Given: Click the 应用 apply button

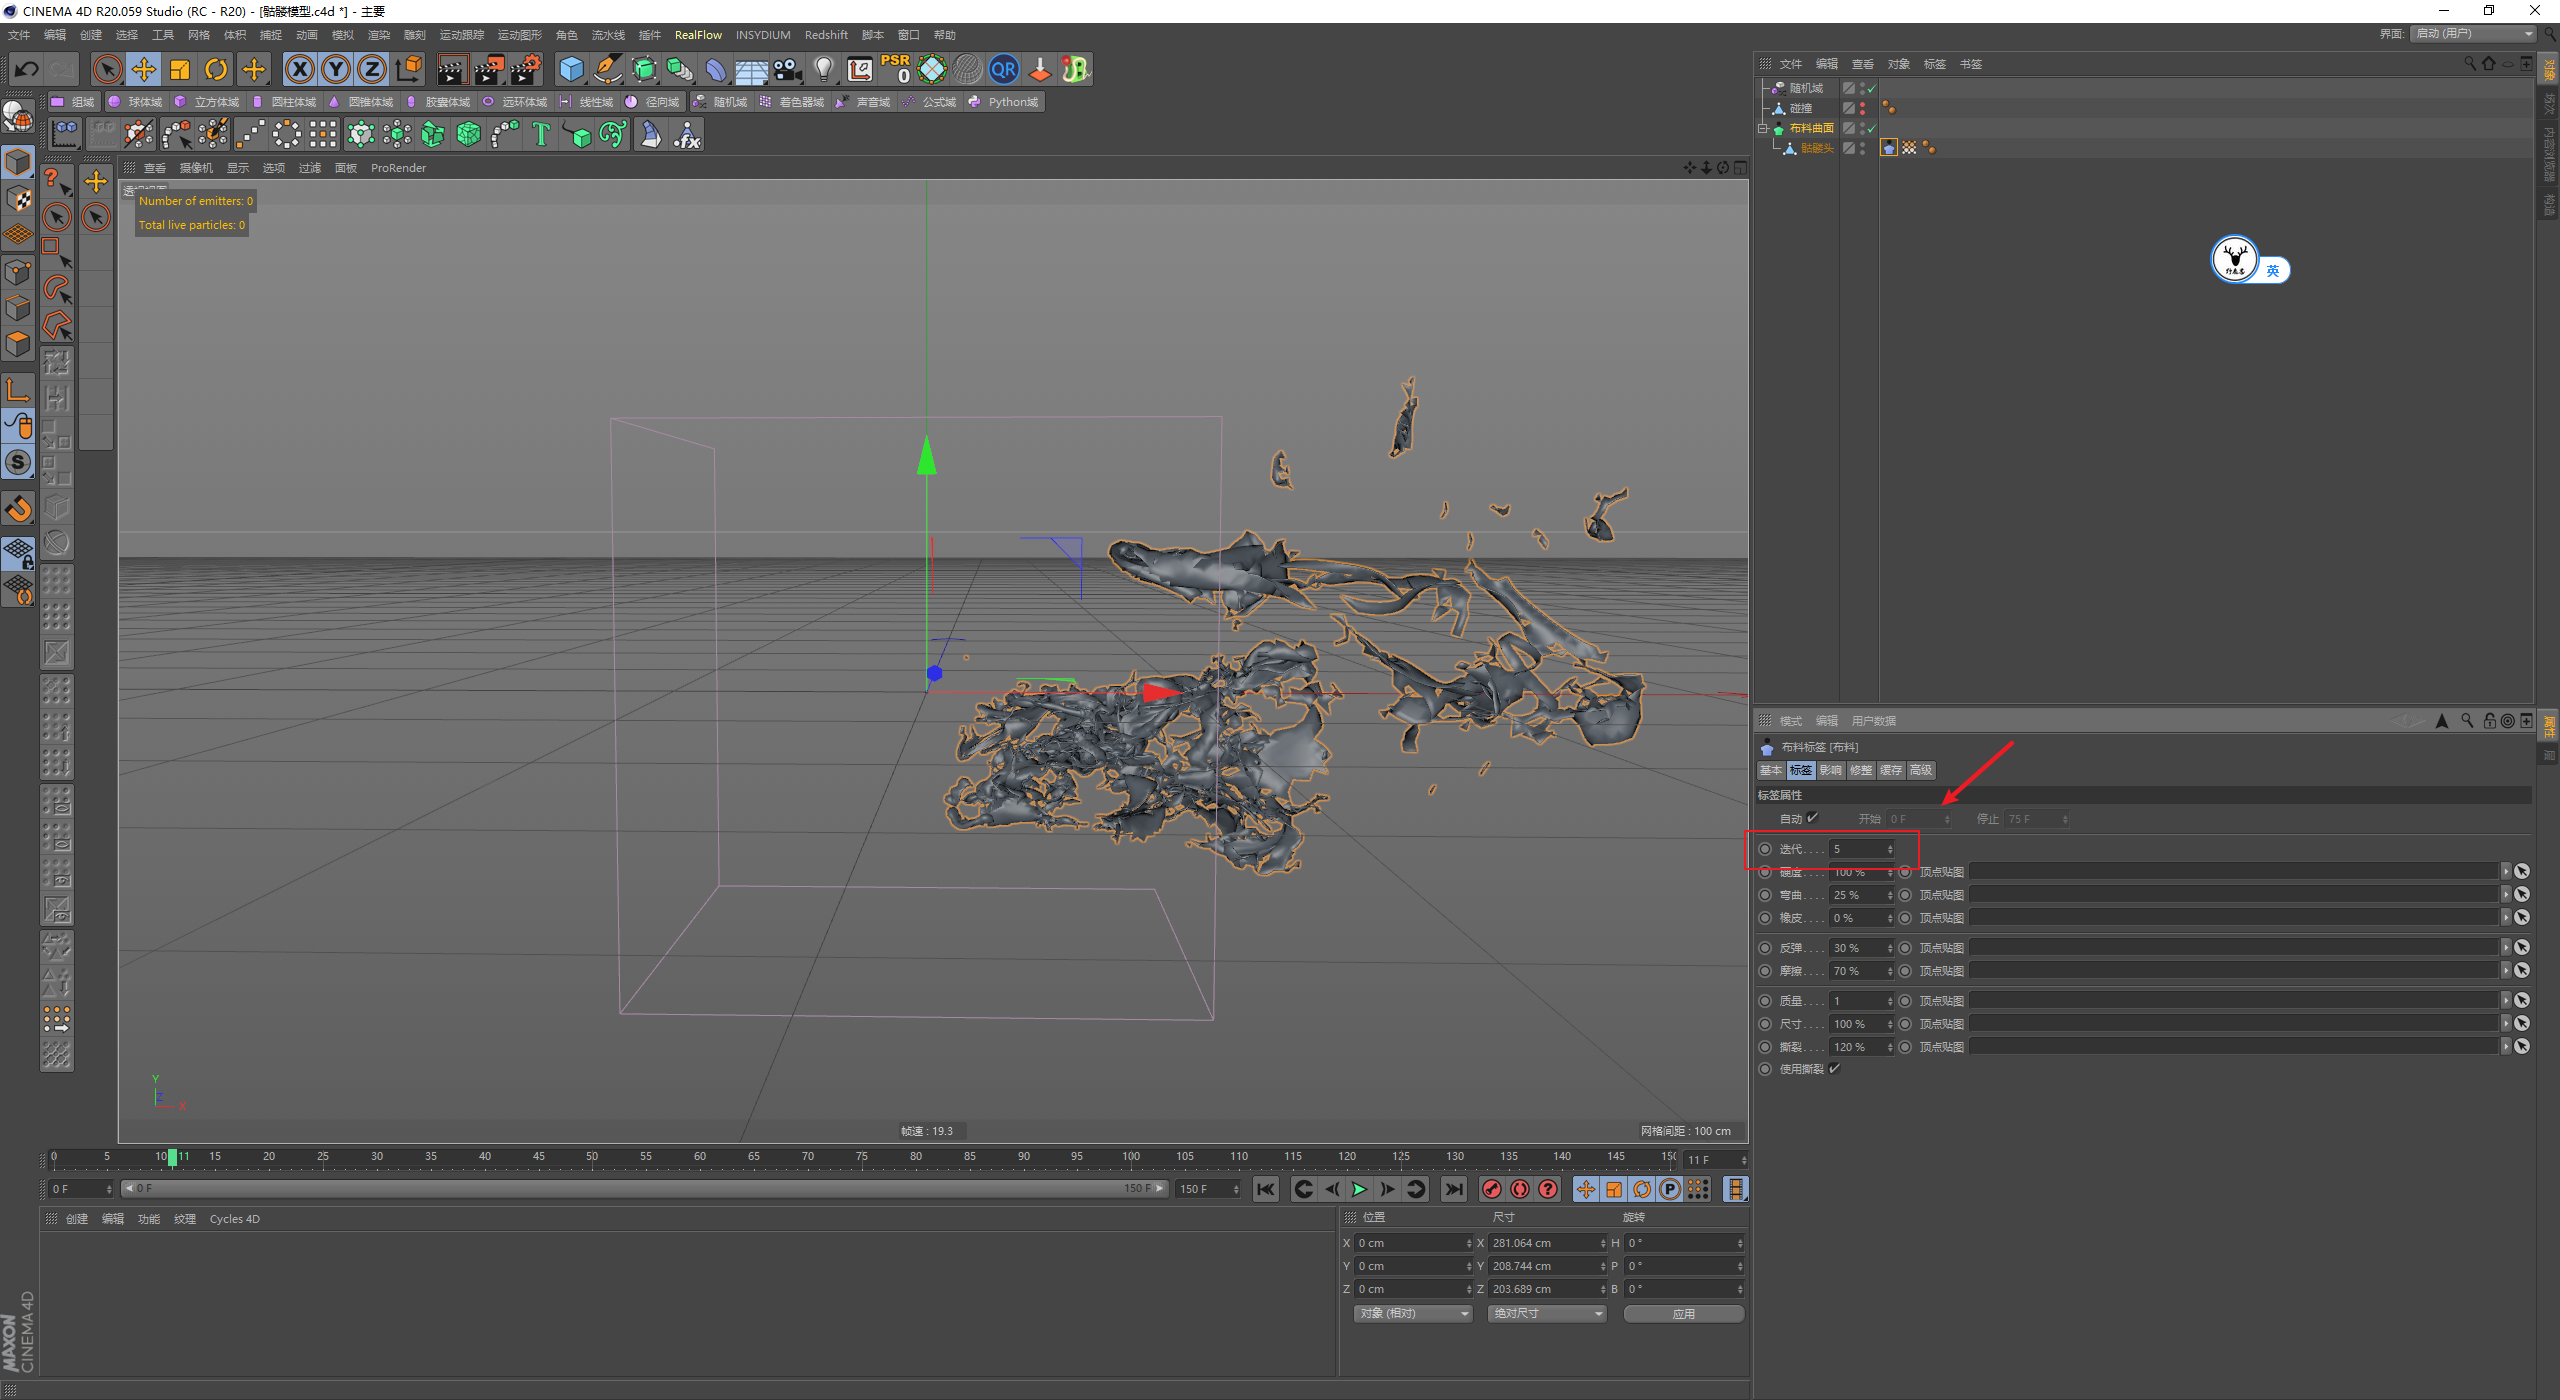Looking at the screenshot, I should (1683, 1313).
